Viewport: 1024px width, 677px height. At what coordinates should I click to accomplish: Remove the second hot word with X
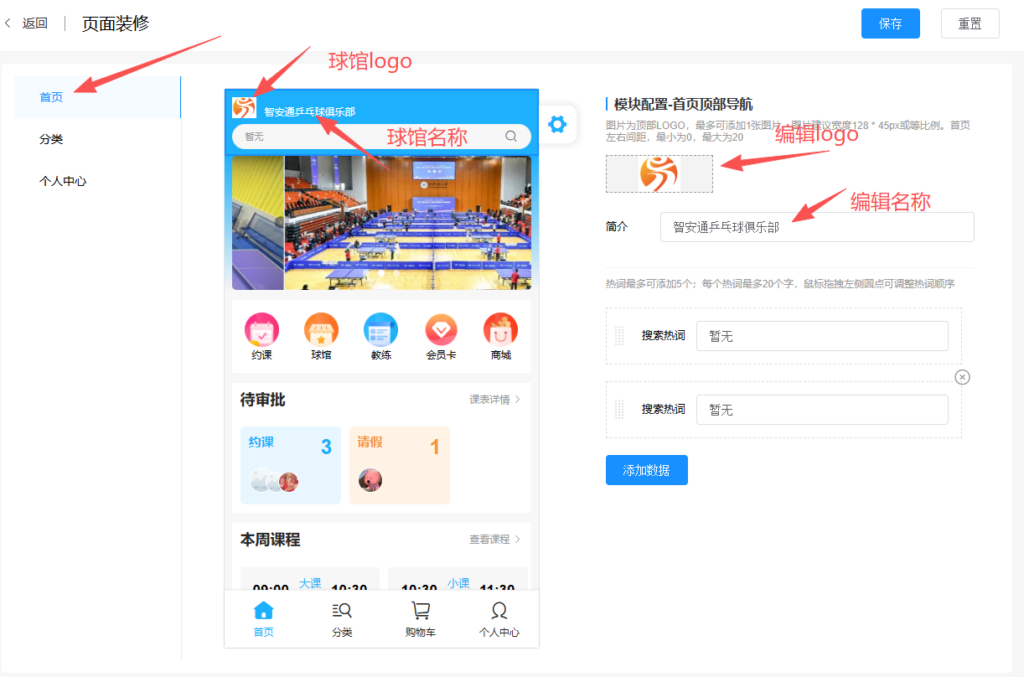(962, 377)
